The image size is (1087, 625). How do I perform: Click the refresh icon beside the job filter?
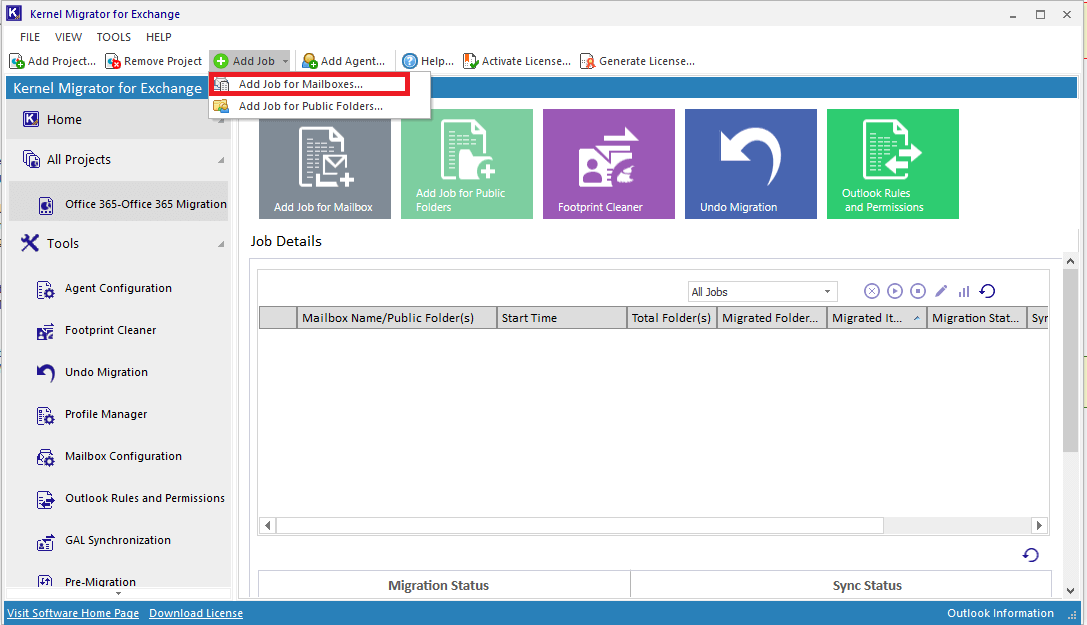[x=987, y=291]
